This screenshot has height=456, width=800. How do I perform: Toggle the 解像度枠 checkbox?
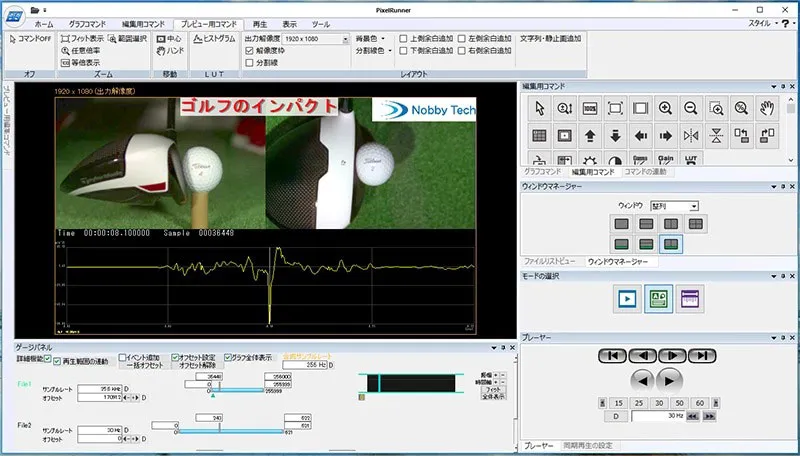[x=250, y=49]
